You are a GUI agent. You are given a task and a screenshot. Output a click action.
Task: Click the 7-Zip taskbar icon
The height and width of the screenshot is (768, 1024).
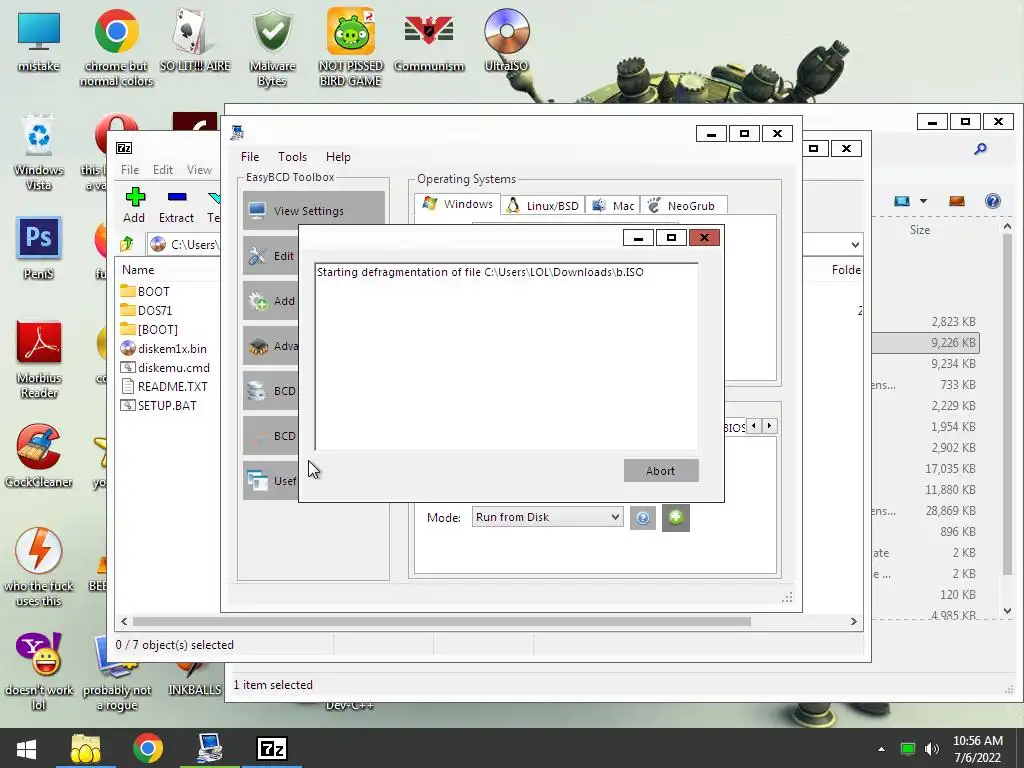click(272, 748)
